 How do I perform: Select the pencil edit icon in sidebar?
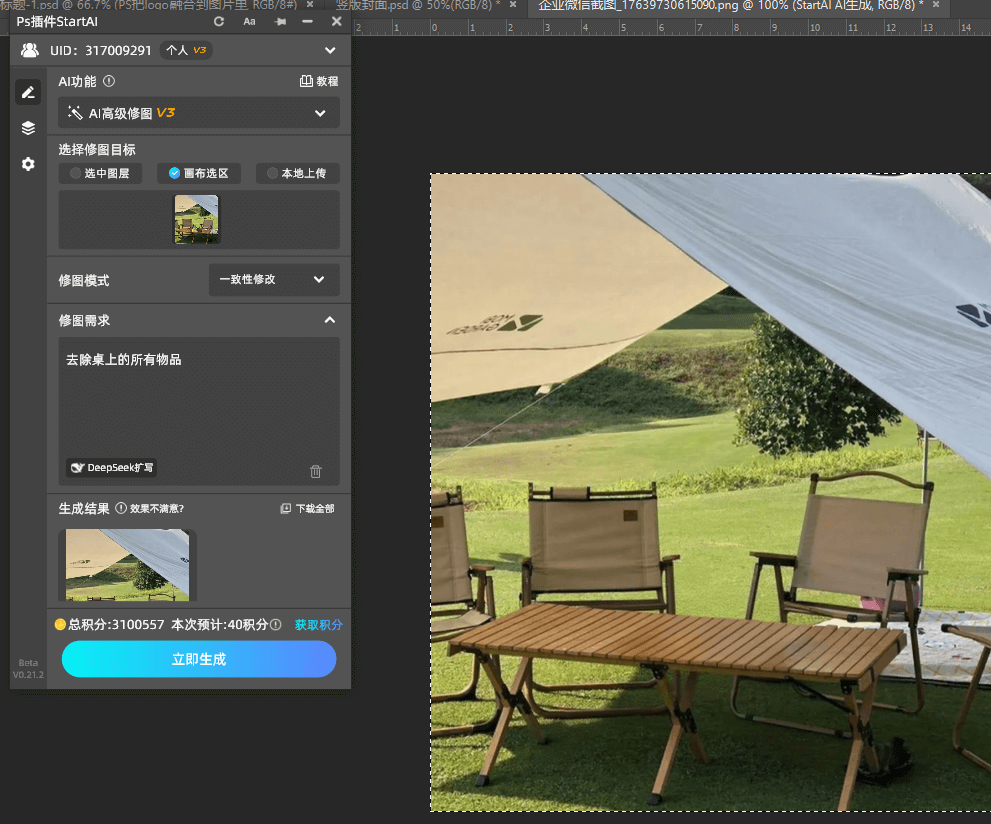[28, 92]
